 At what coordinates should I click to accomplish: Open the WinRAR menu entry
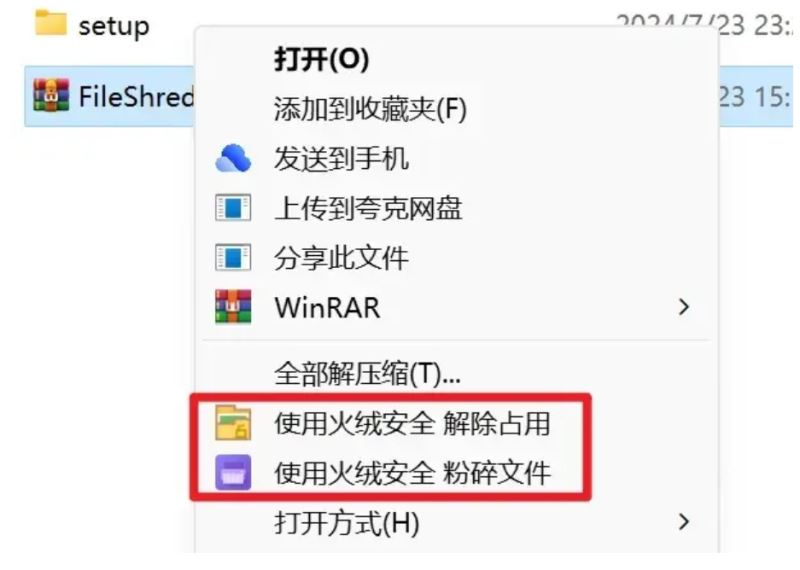[328, 307]
